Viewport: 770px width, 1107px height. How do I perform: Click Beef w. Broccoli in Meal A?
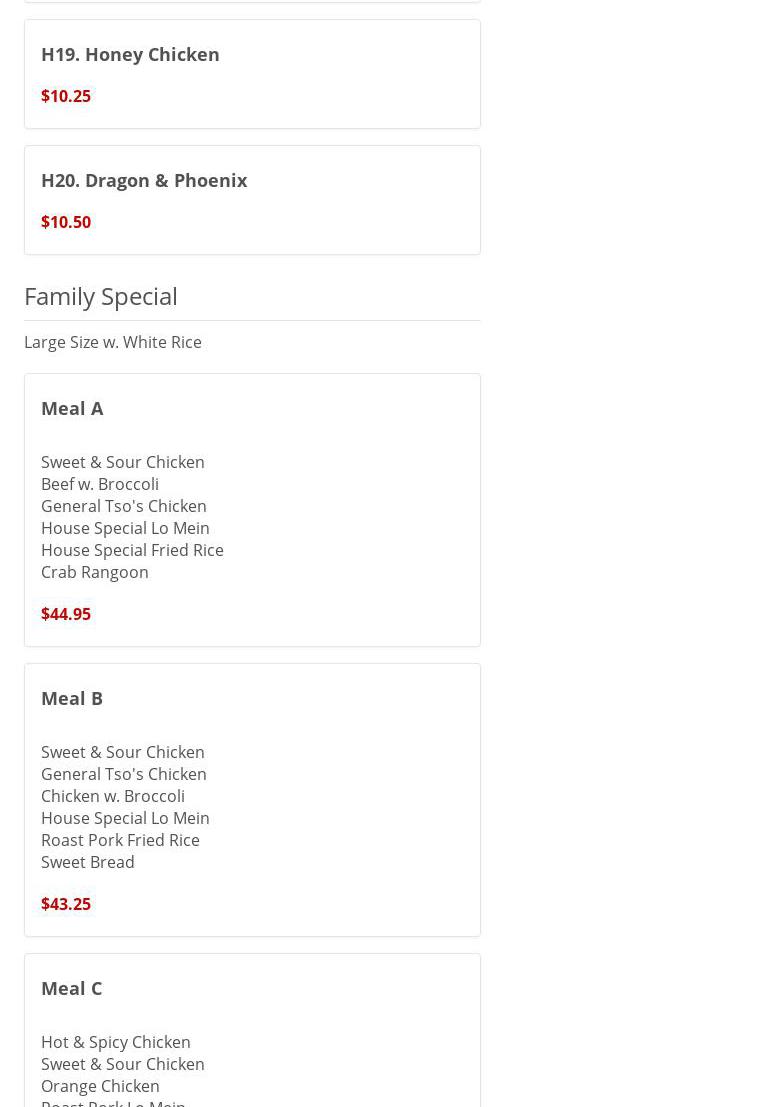(x=100, y=484)
